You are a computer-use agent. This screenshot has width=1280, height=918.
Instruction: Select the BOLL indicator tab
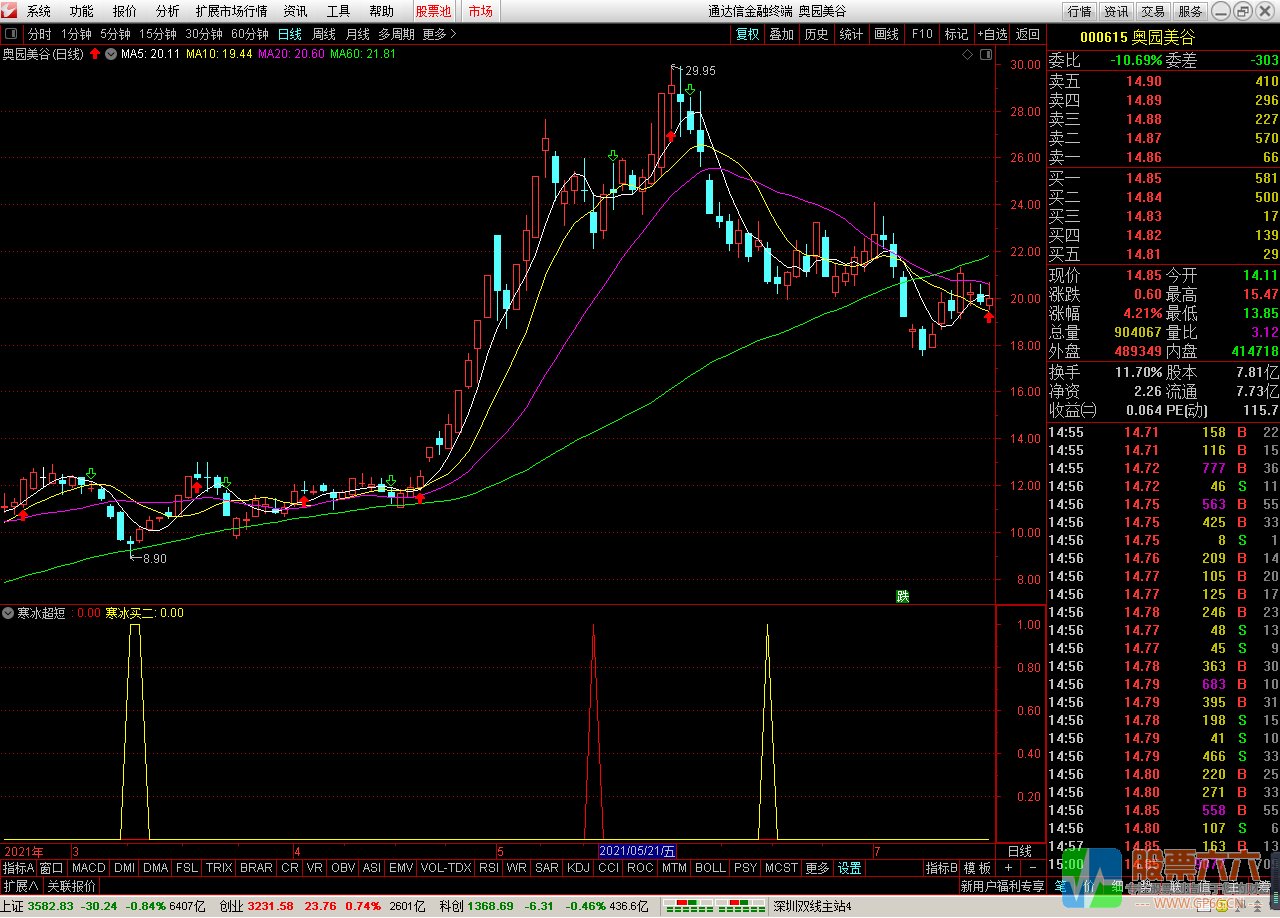[x=710, y=868]
